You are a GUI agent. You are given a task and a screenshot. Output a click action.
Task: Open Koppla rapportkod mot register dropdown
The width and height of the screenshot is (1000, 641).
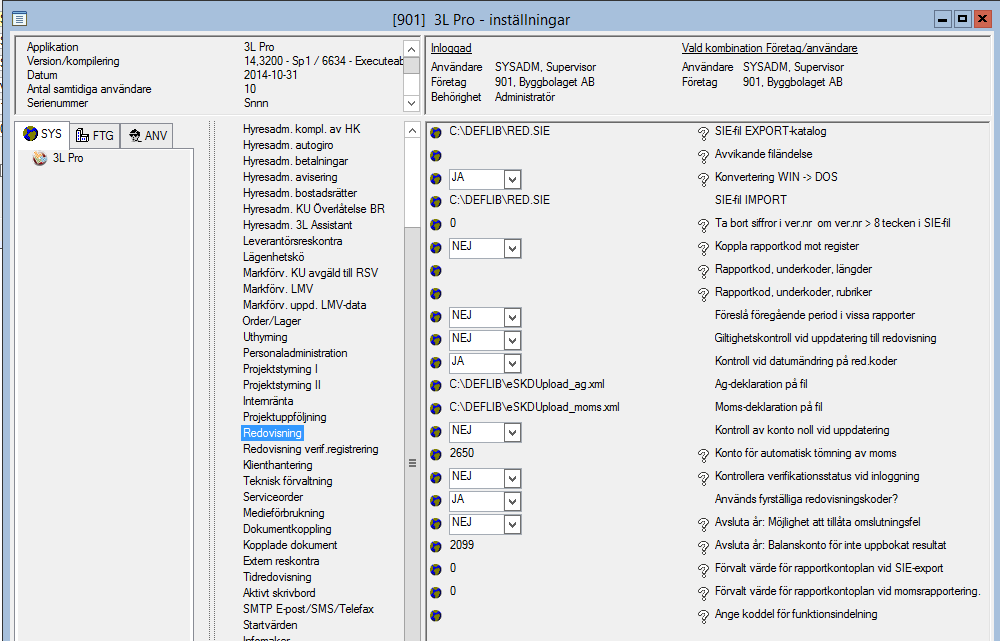tap(512, 248)
